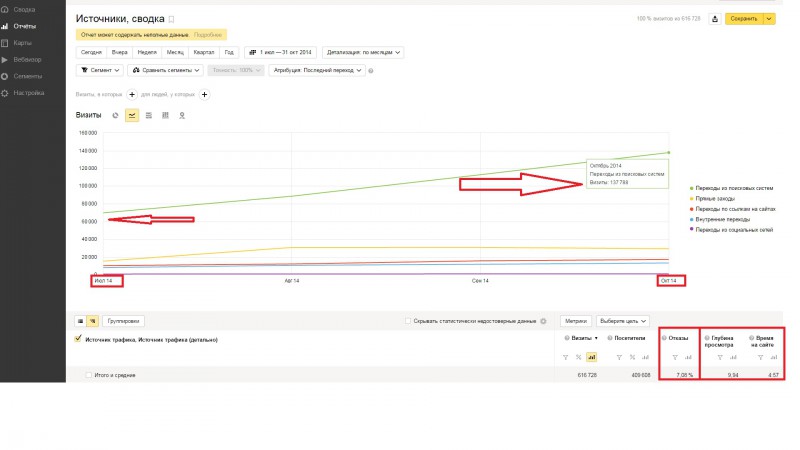Toggle the green Переходы из поисковых систем legend

(732, 188)
